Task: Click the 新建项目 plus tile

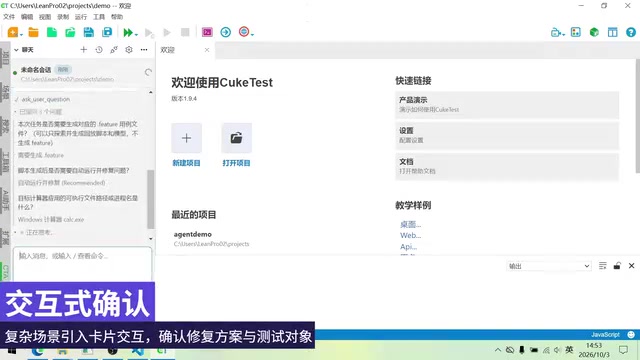Action: coord(187,138)
